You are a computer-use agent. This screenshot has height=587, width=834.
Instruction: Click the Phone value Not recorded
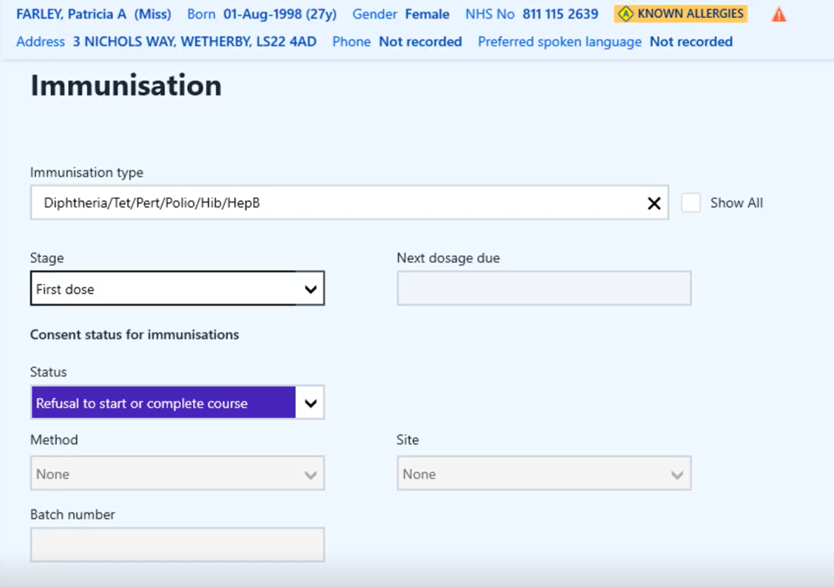coord(420,41)
